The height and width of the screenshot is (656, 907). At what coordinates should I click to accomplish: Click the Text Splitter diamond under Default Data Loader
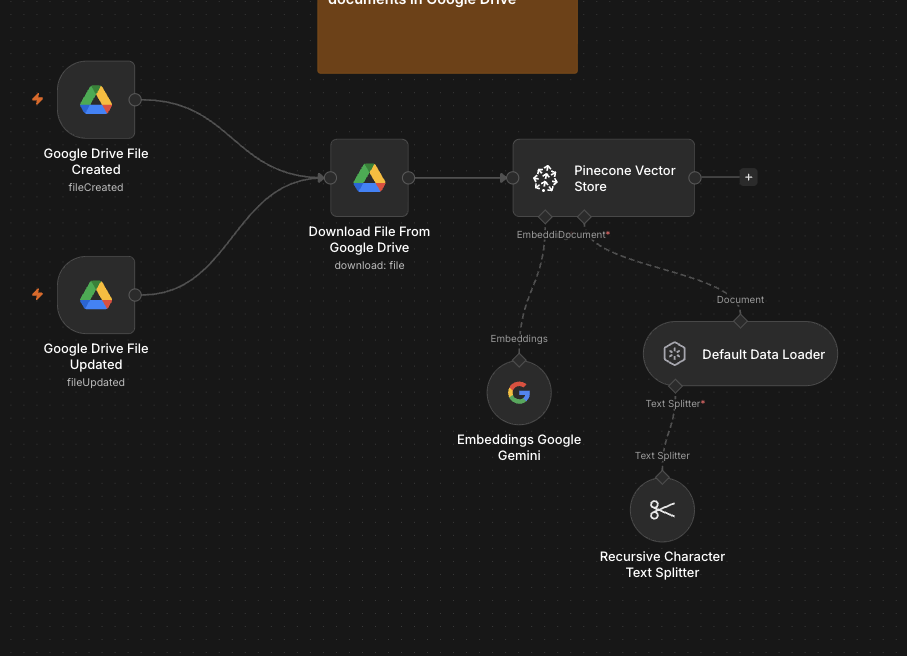pos(675,386)
